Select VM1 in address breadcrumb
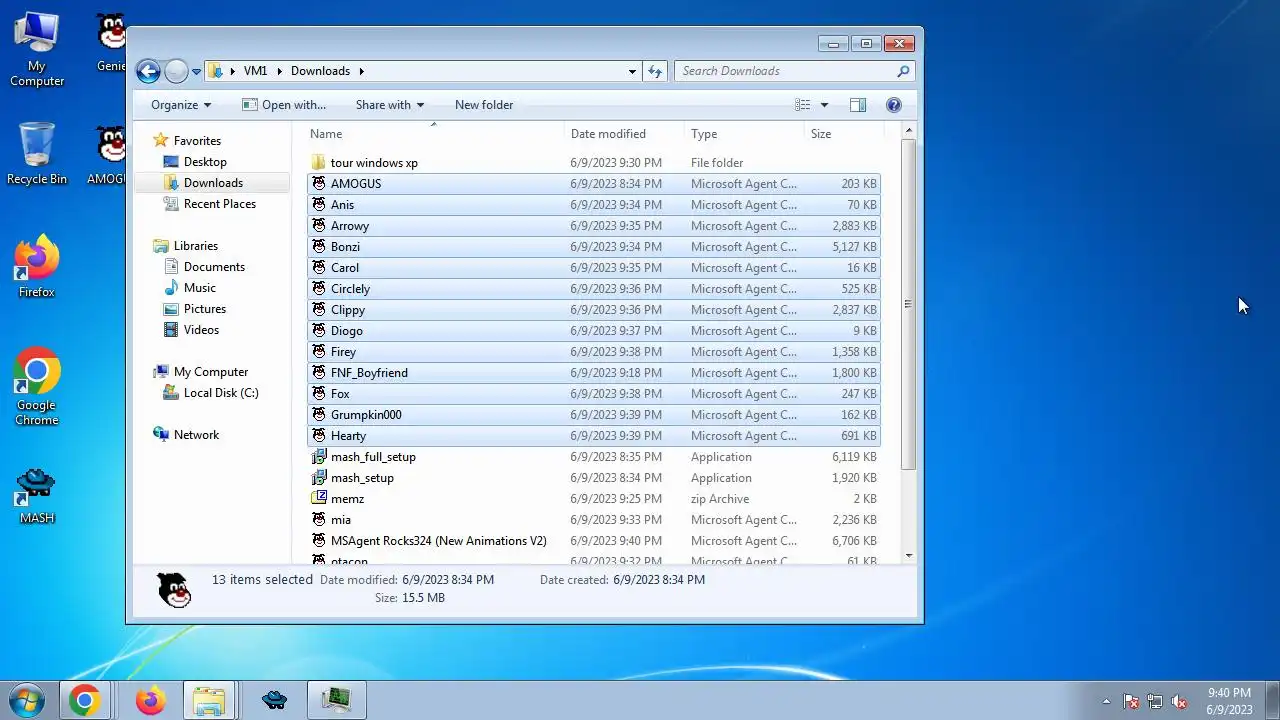The image size is (1280, 720). tap(255, 71)
